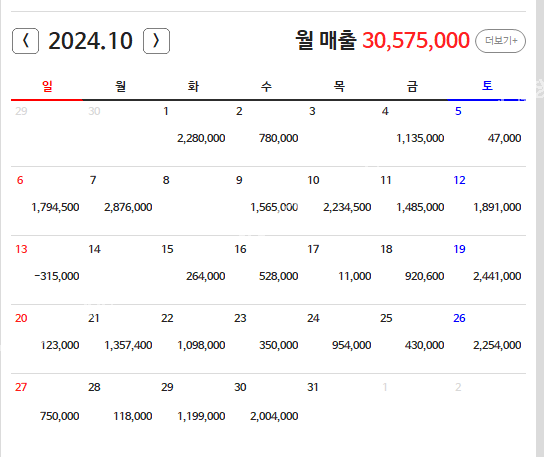Click the monthly total 30,575,000
This screenshot has height=457, width=545.
coord(416,40)
